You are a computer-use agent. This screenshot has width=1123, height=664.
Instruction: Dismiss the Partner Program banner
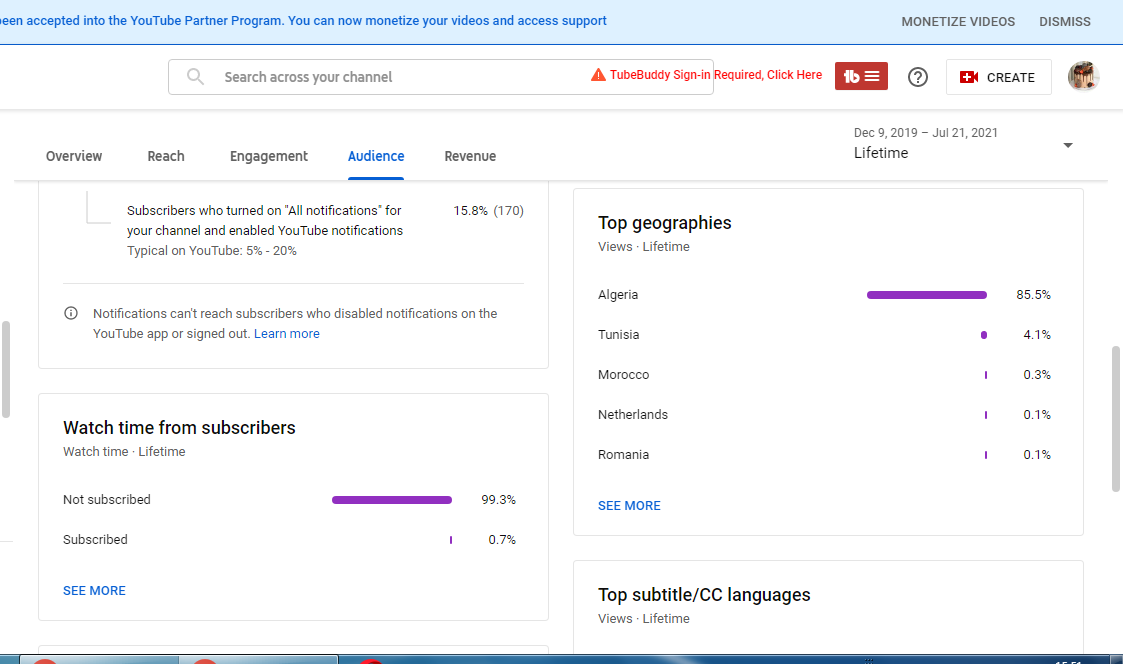pos(1064,21)
